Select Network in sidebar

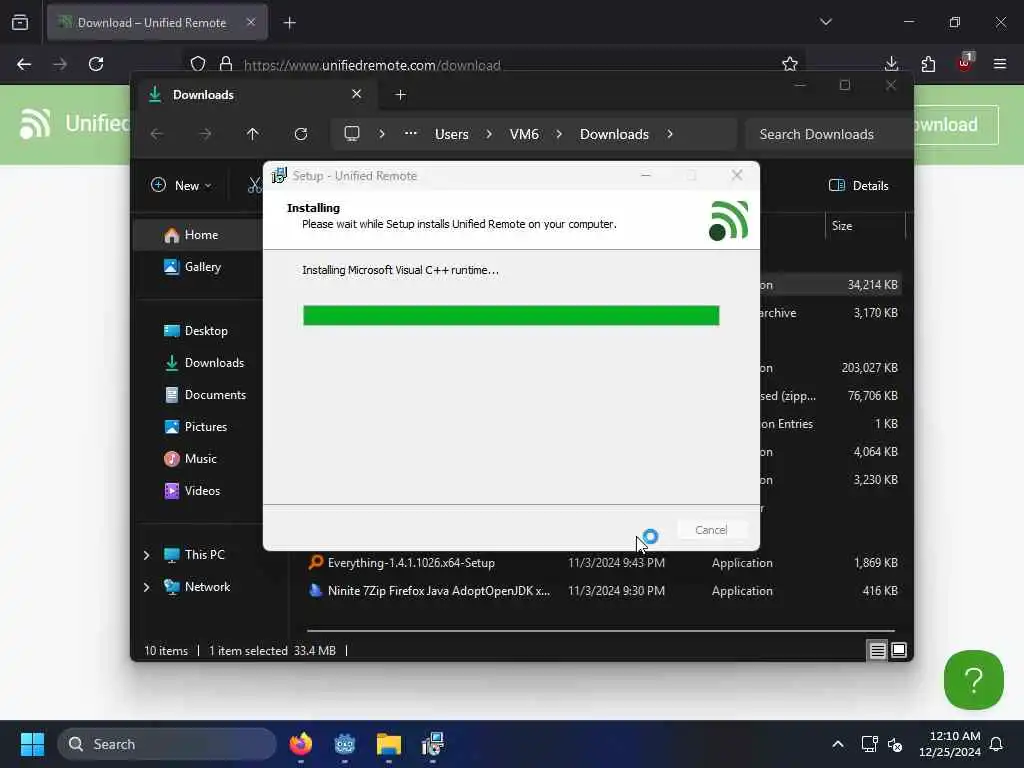[207, 586]
